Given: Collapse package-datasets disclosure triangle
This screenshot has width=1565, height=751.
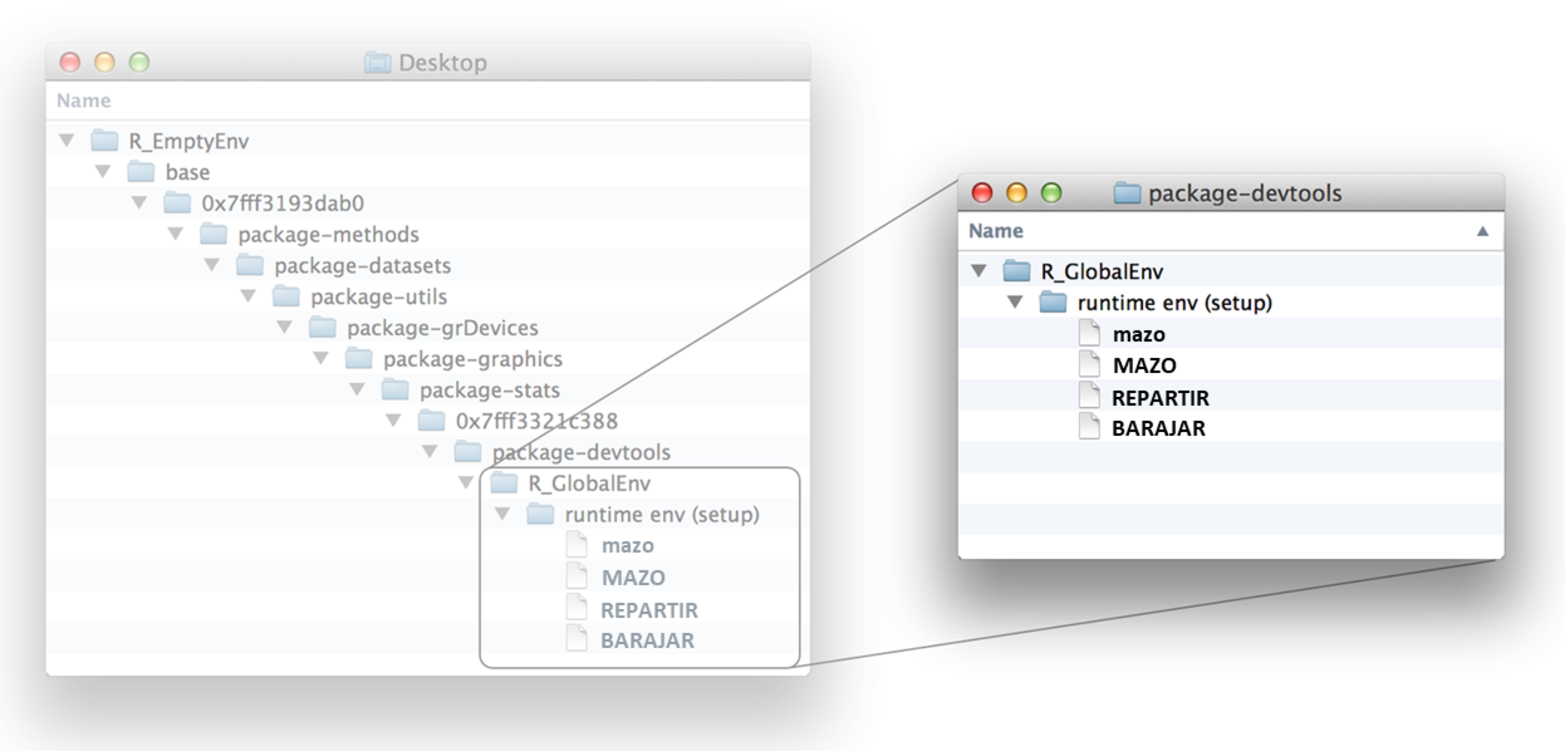Looking at the screenshot, I should (x=211, y=266).
